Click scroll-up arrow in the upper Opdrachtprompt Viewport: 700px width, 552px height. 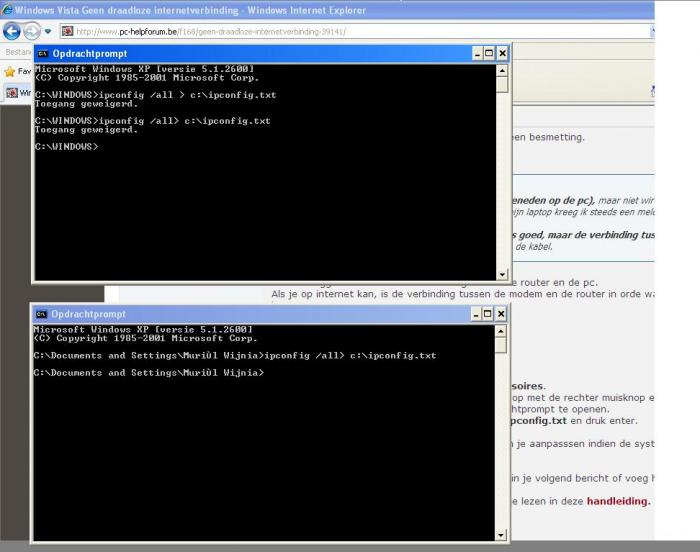point(502,71)
